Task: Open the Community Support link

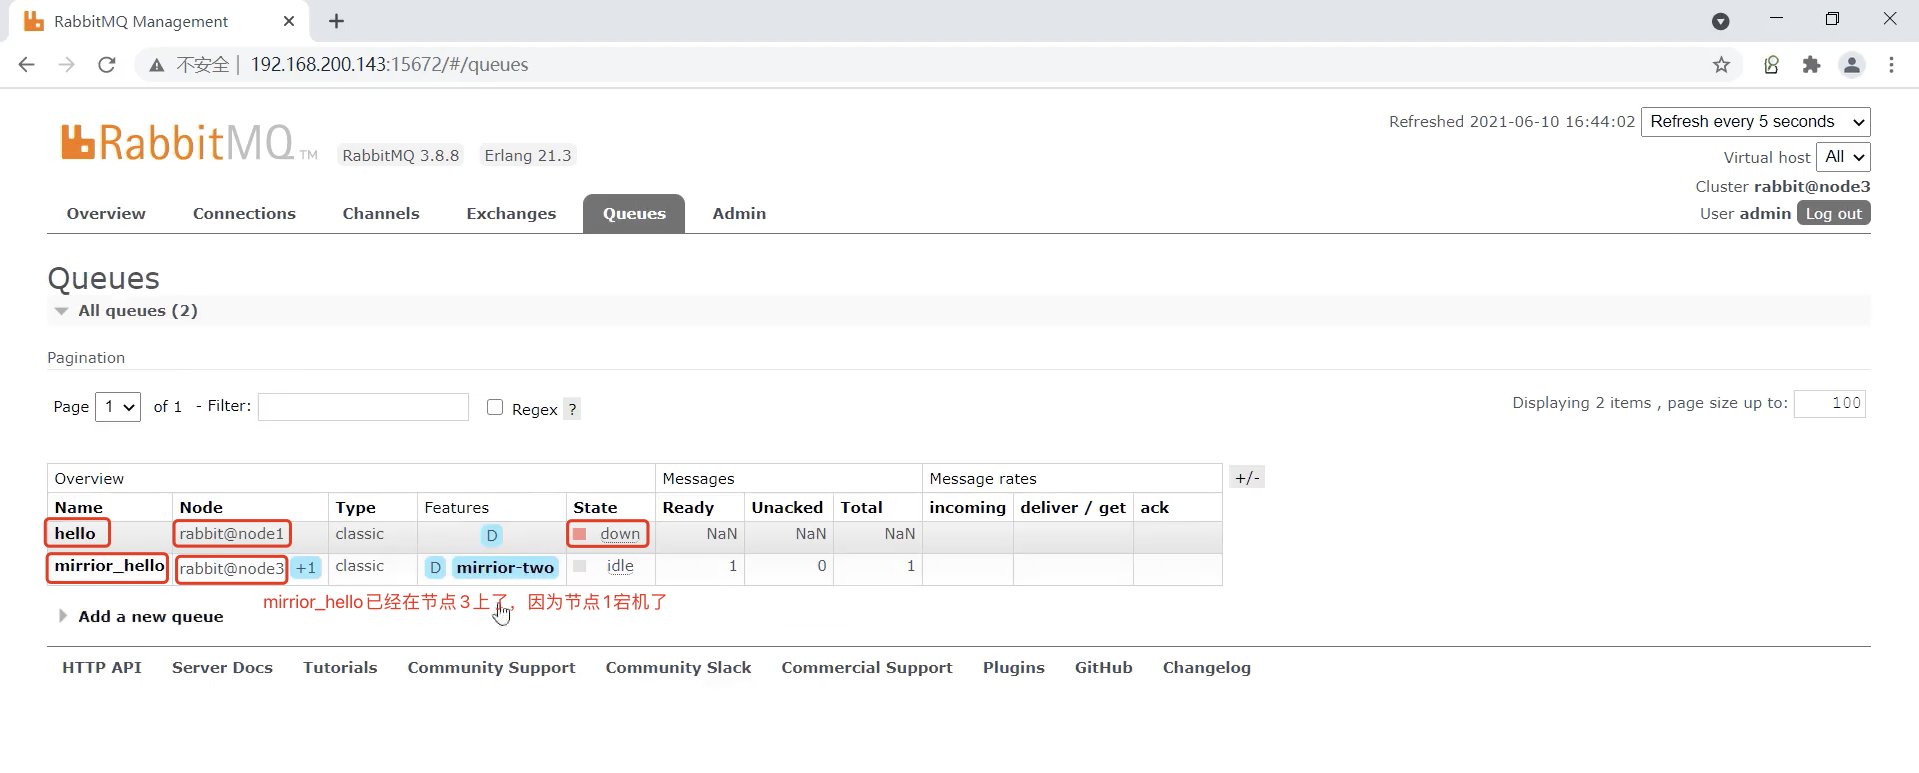Action: click(x=491, y=668)
